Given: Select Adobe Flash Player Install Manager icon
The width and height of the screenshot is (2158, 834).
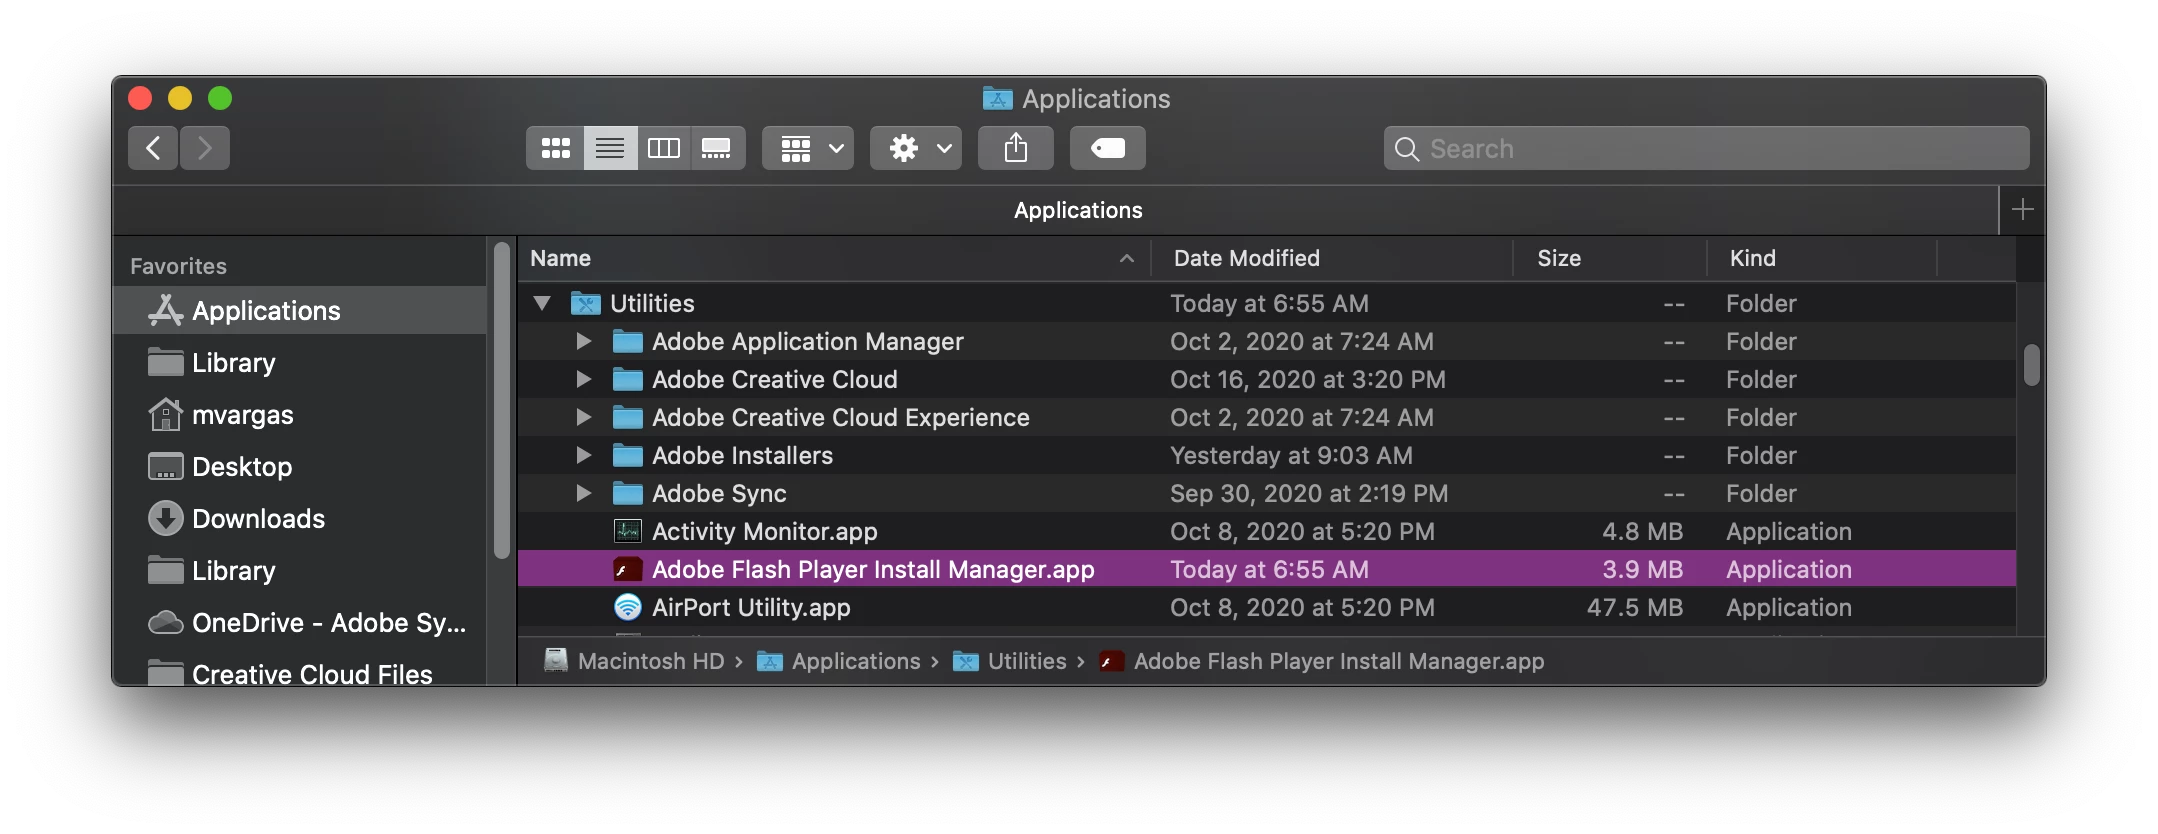Looking at the screenshot, I should tap(627, 569).
